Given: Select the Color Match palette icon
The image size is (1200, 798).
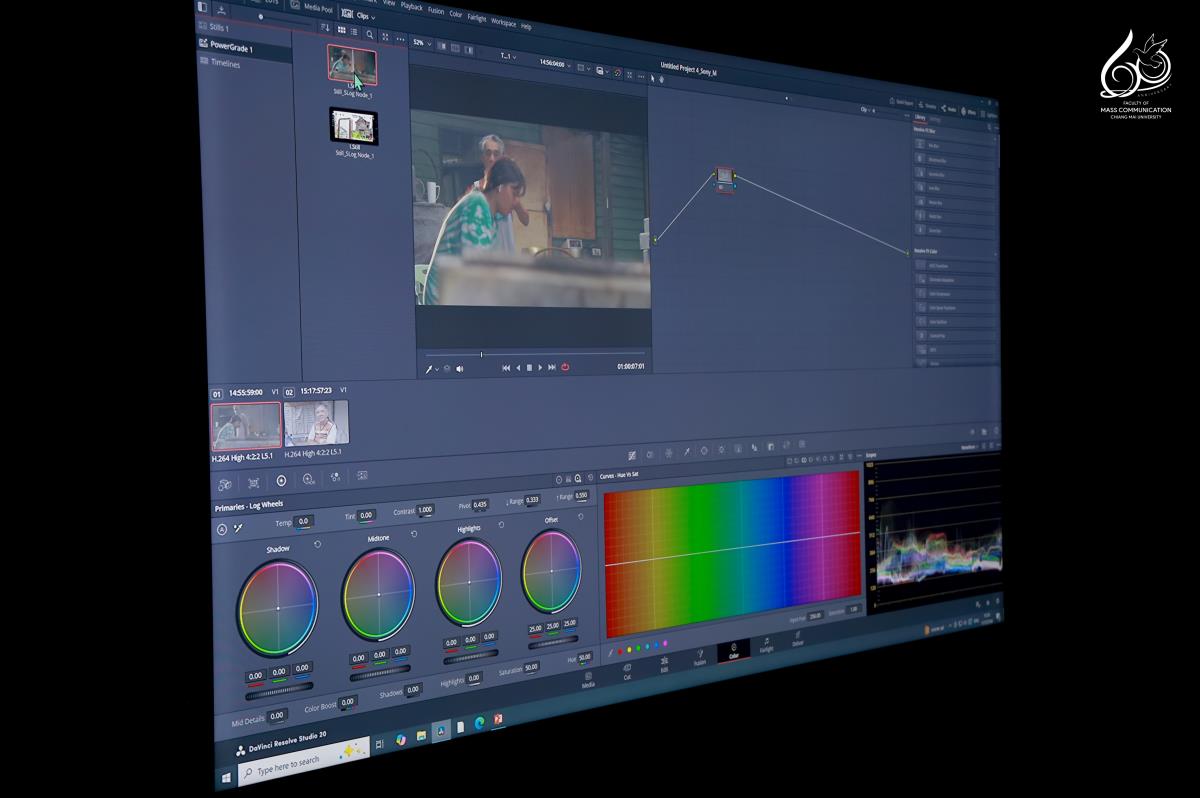Looking at the screenshot, I should point(253,482).
